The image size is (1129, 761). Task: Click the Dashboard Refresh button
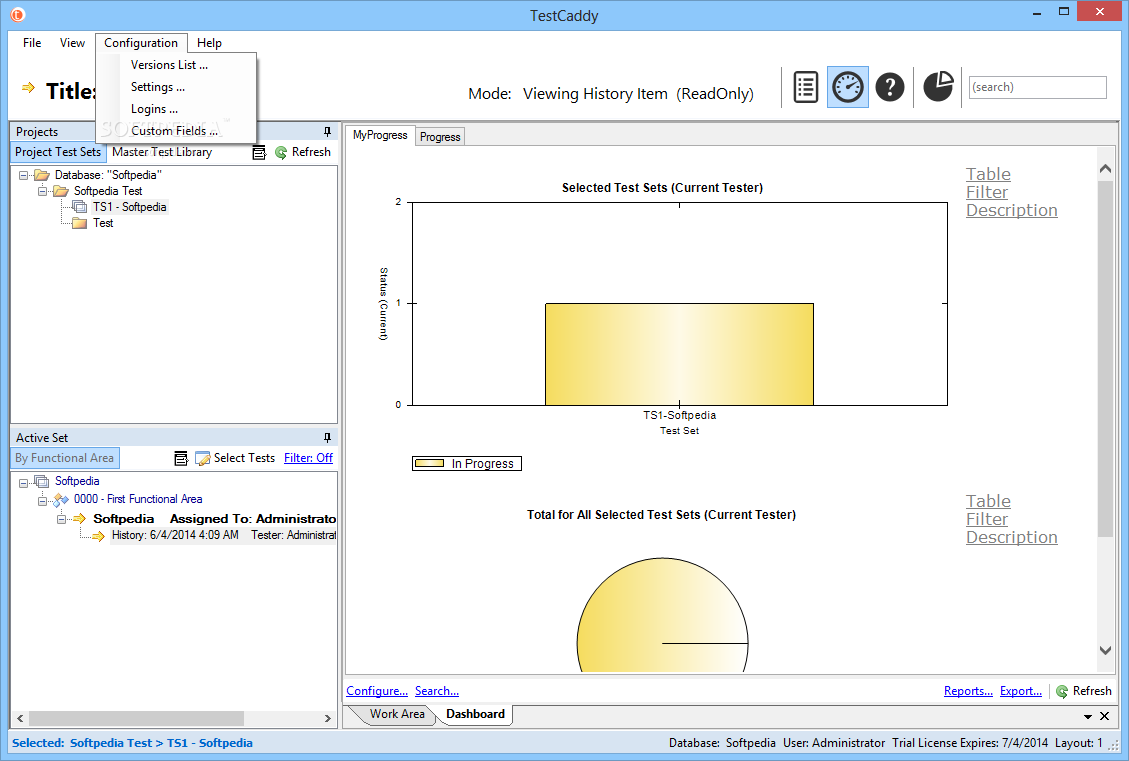(1084, 691)
